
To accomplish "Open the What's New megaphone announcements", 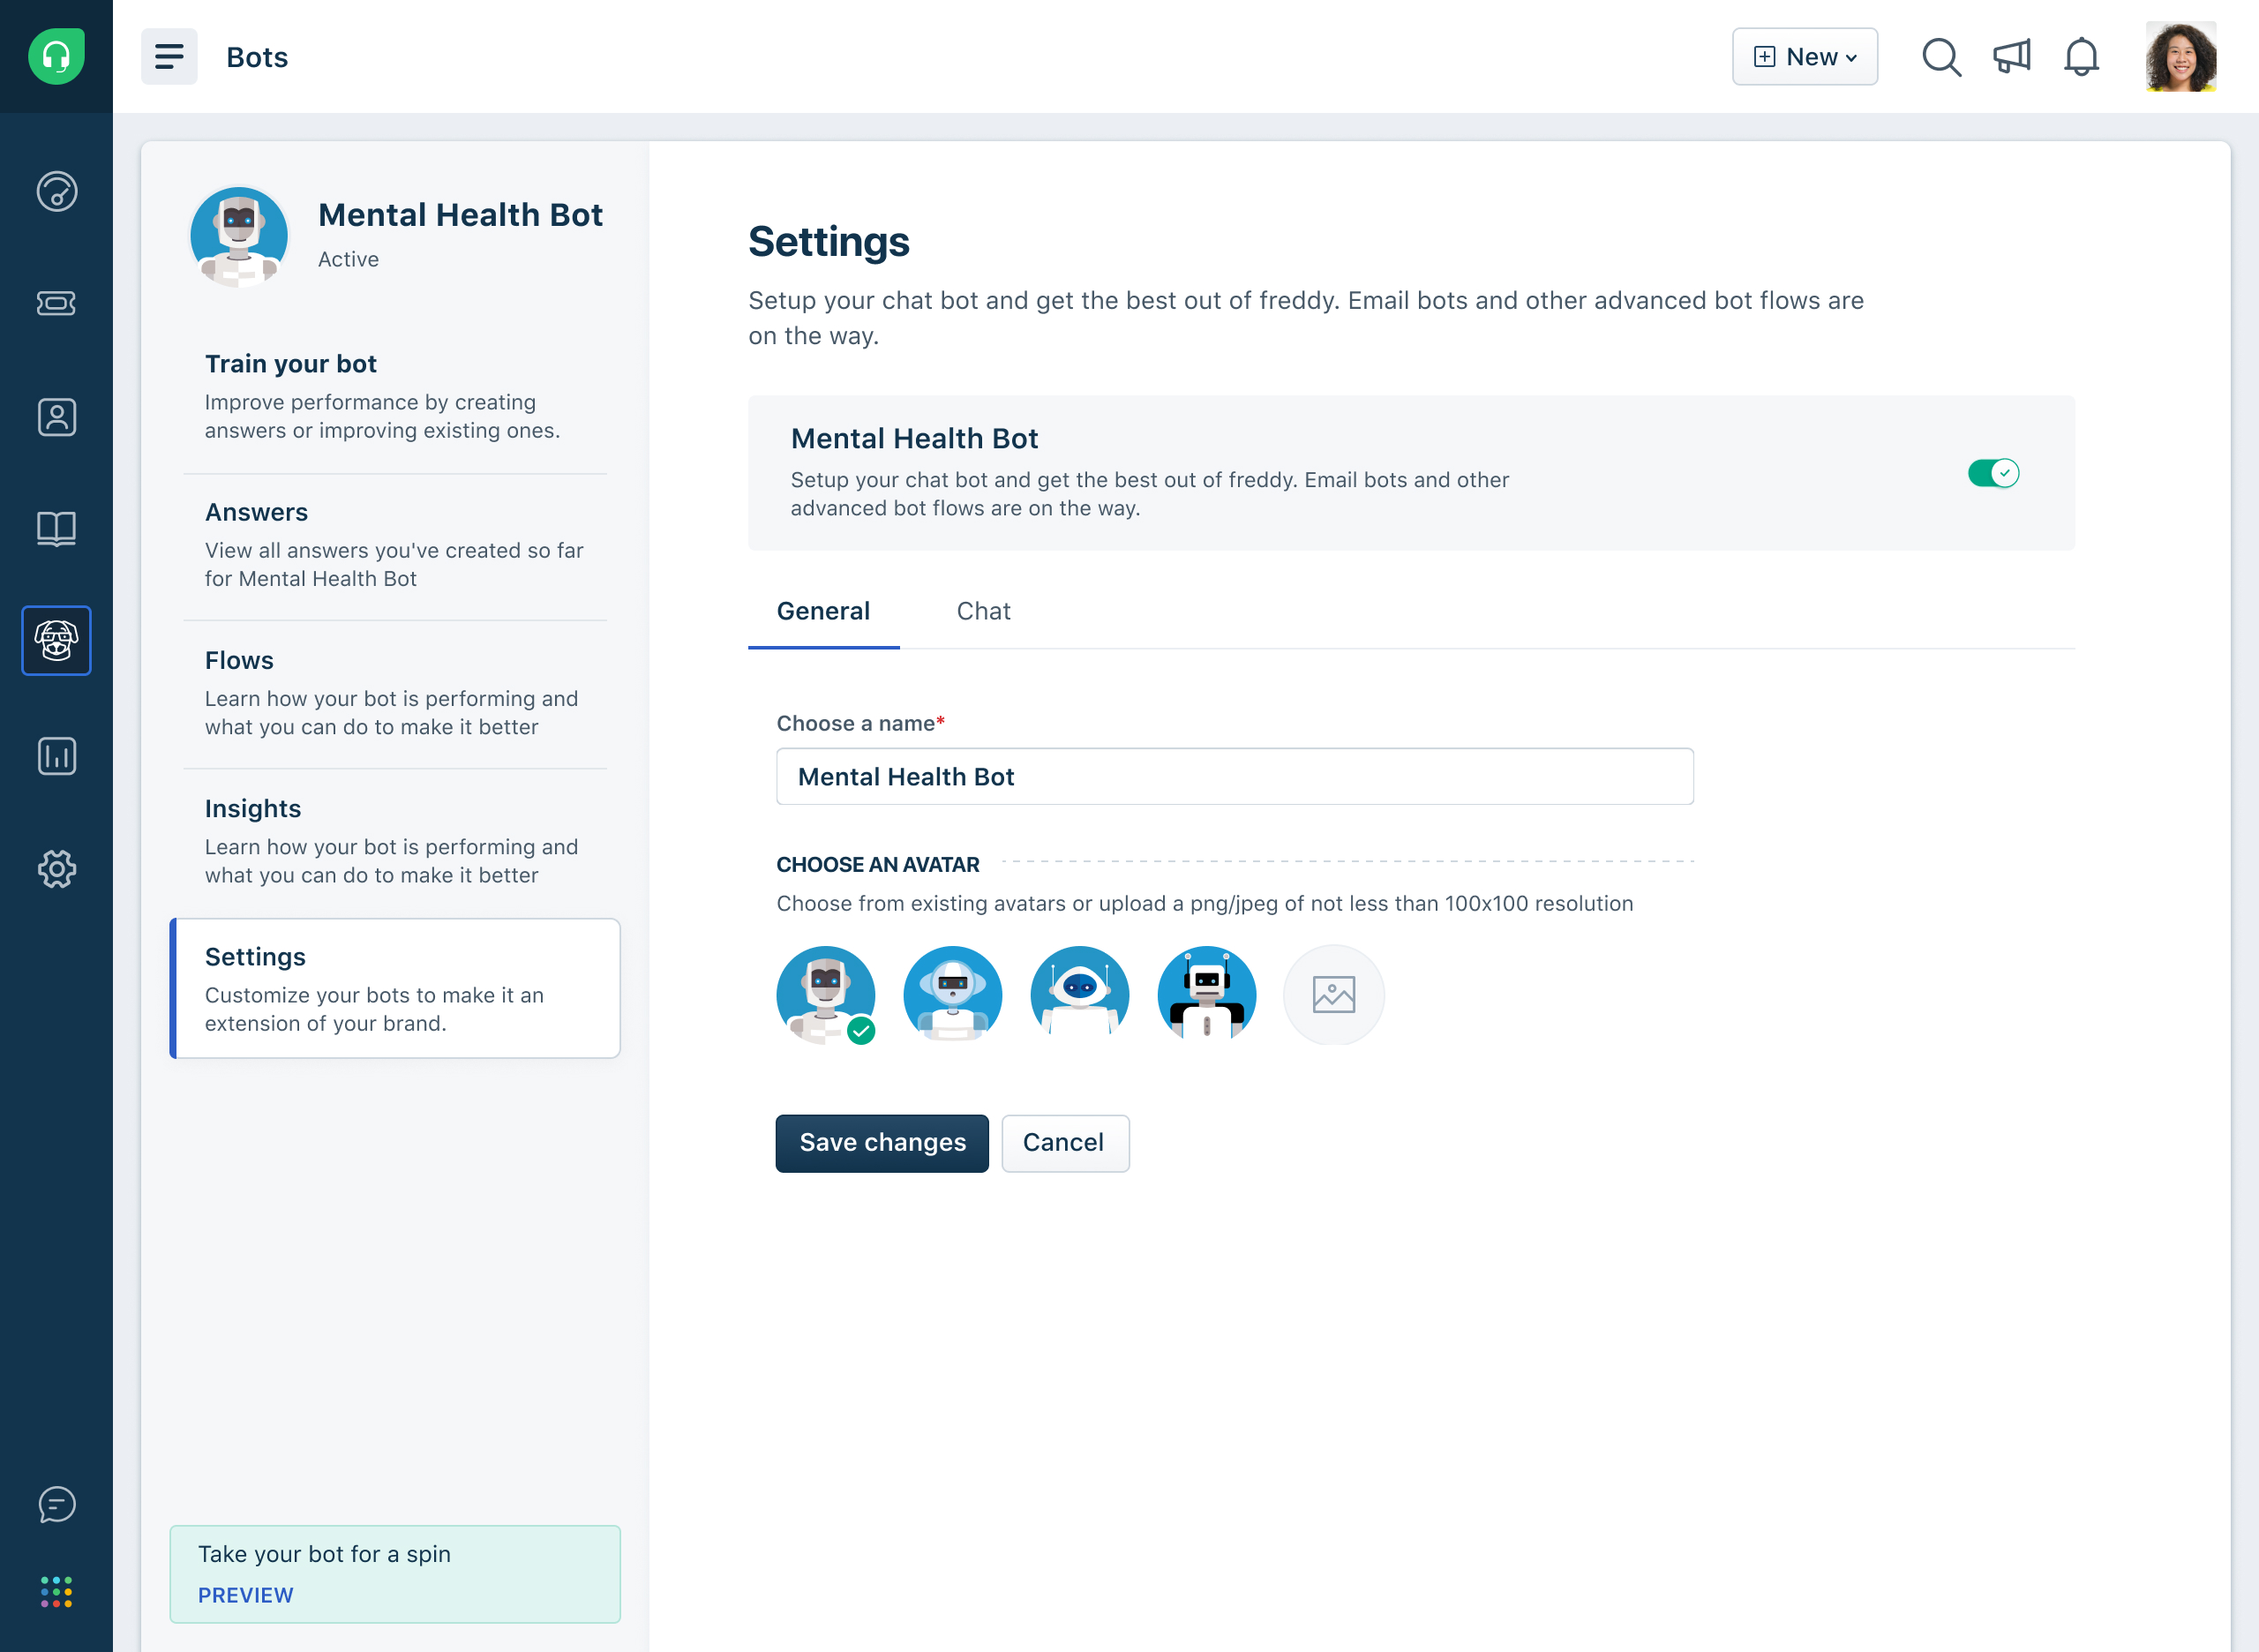I will [2012, 57].
